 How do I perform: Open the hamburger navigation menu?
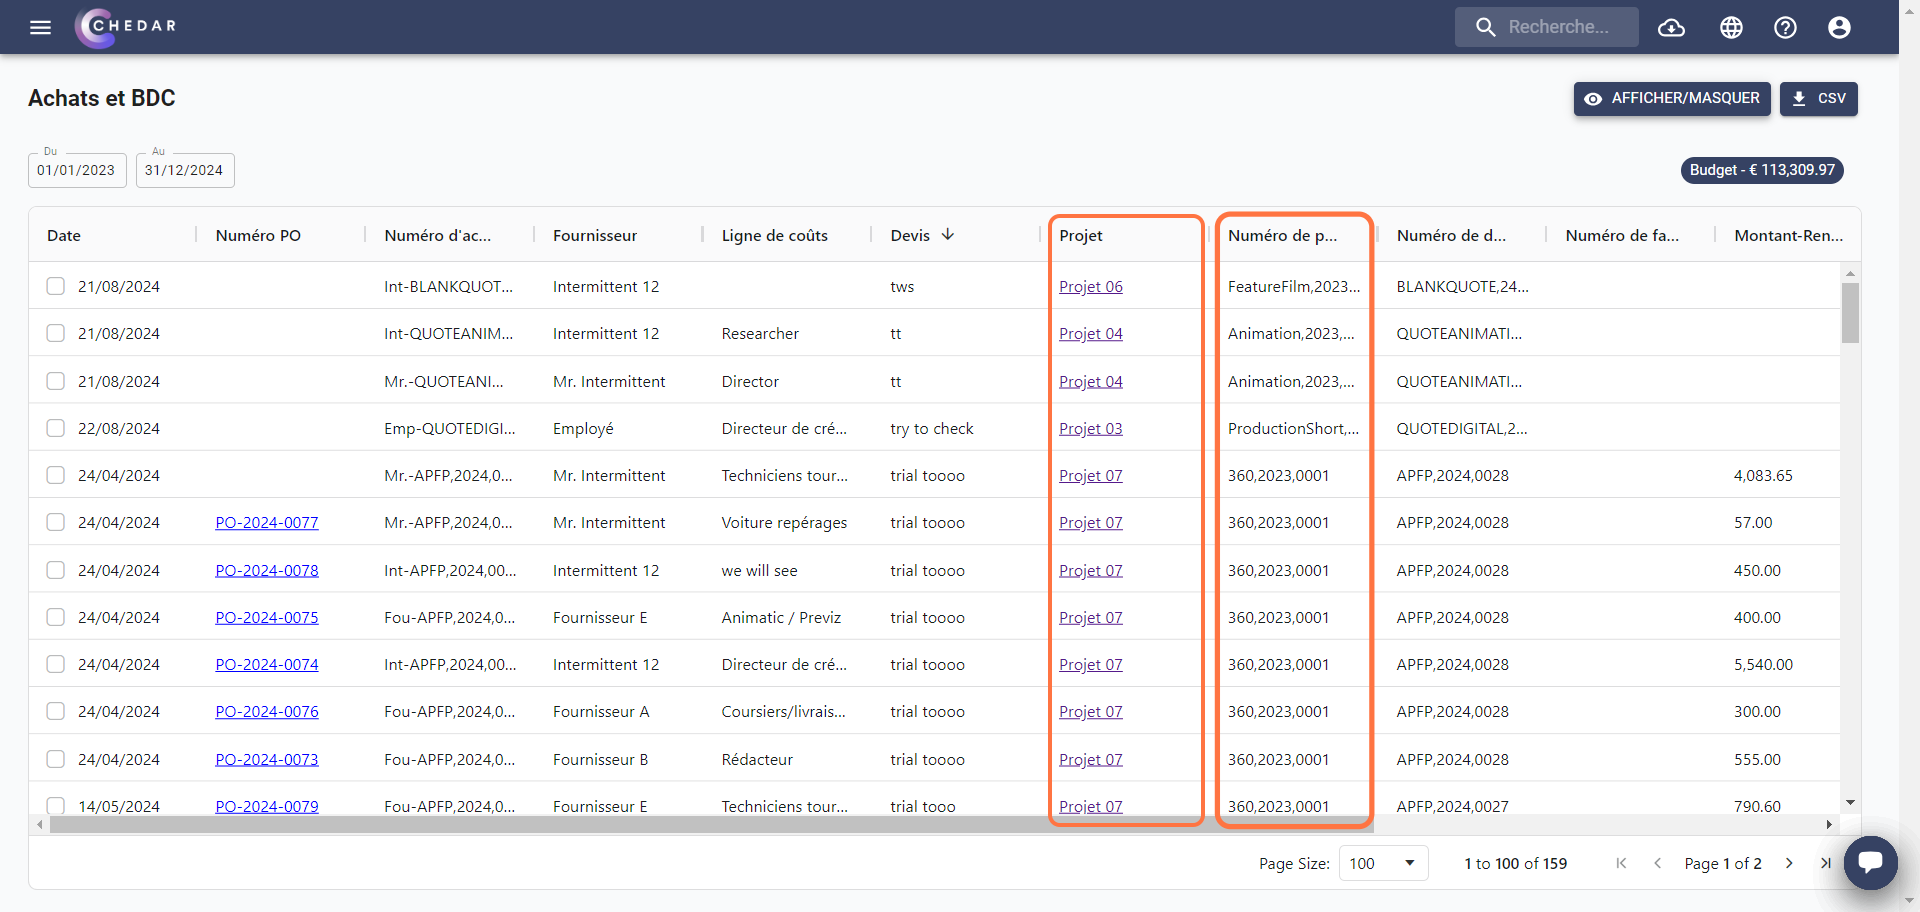[40, 27]
